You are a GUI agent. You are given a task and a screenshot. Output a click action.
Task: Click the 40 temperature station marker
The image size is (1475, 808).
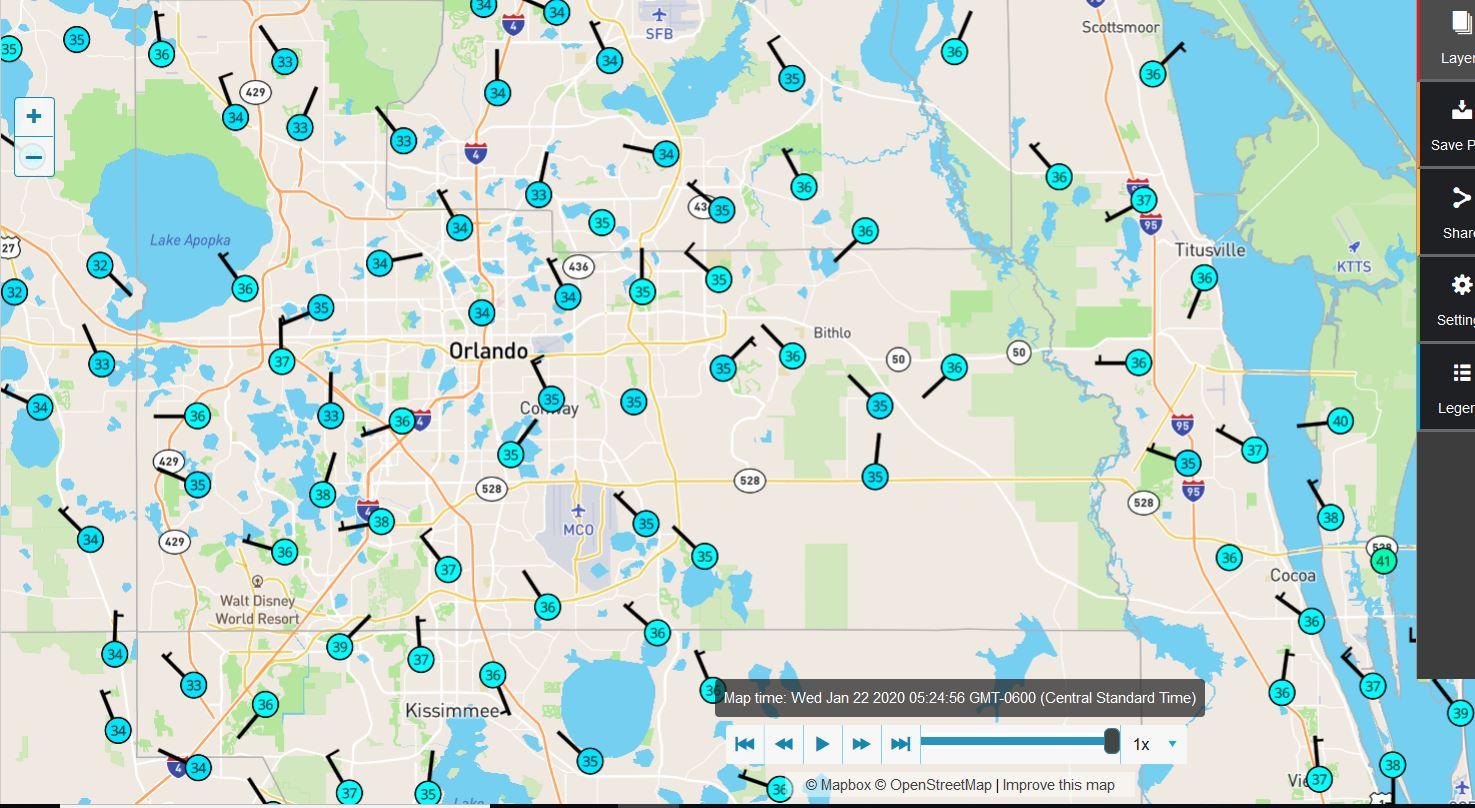coord(1340,421)
